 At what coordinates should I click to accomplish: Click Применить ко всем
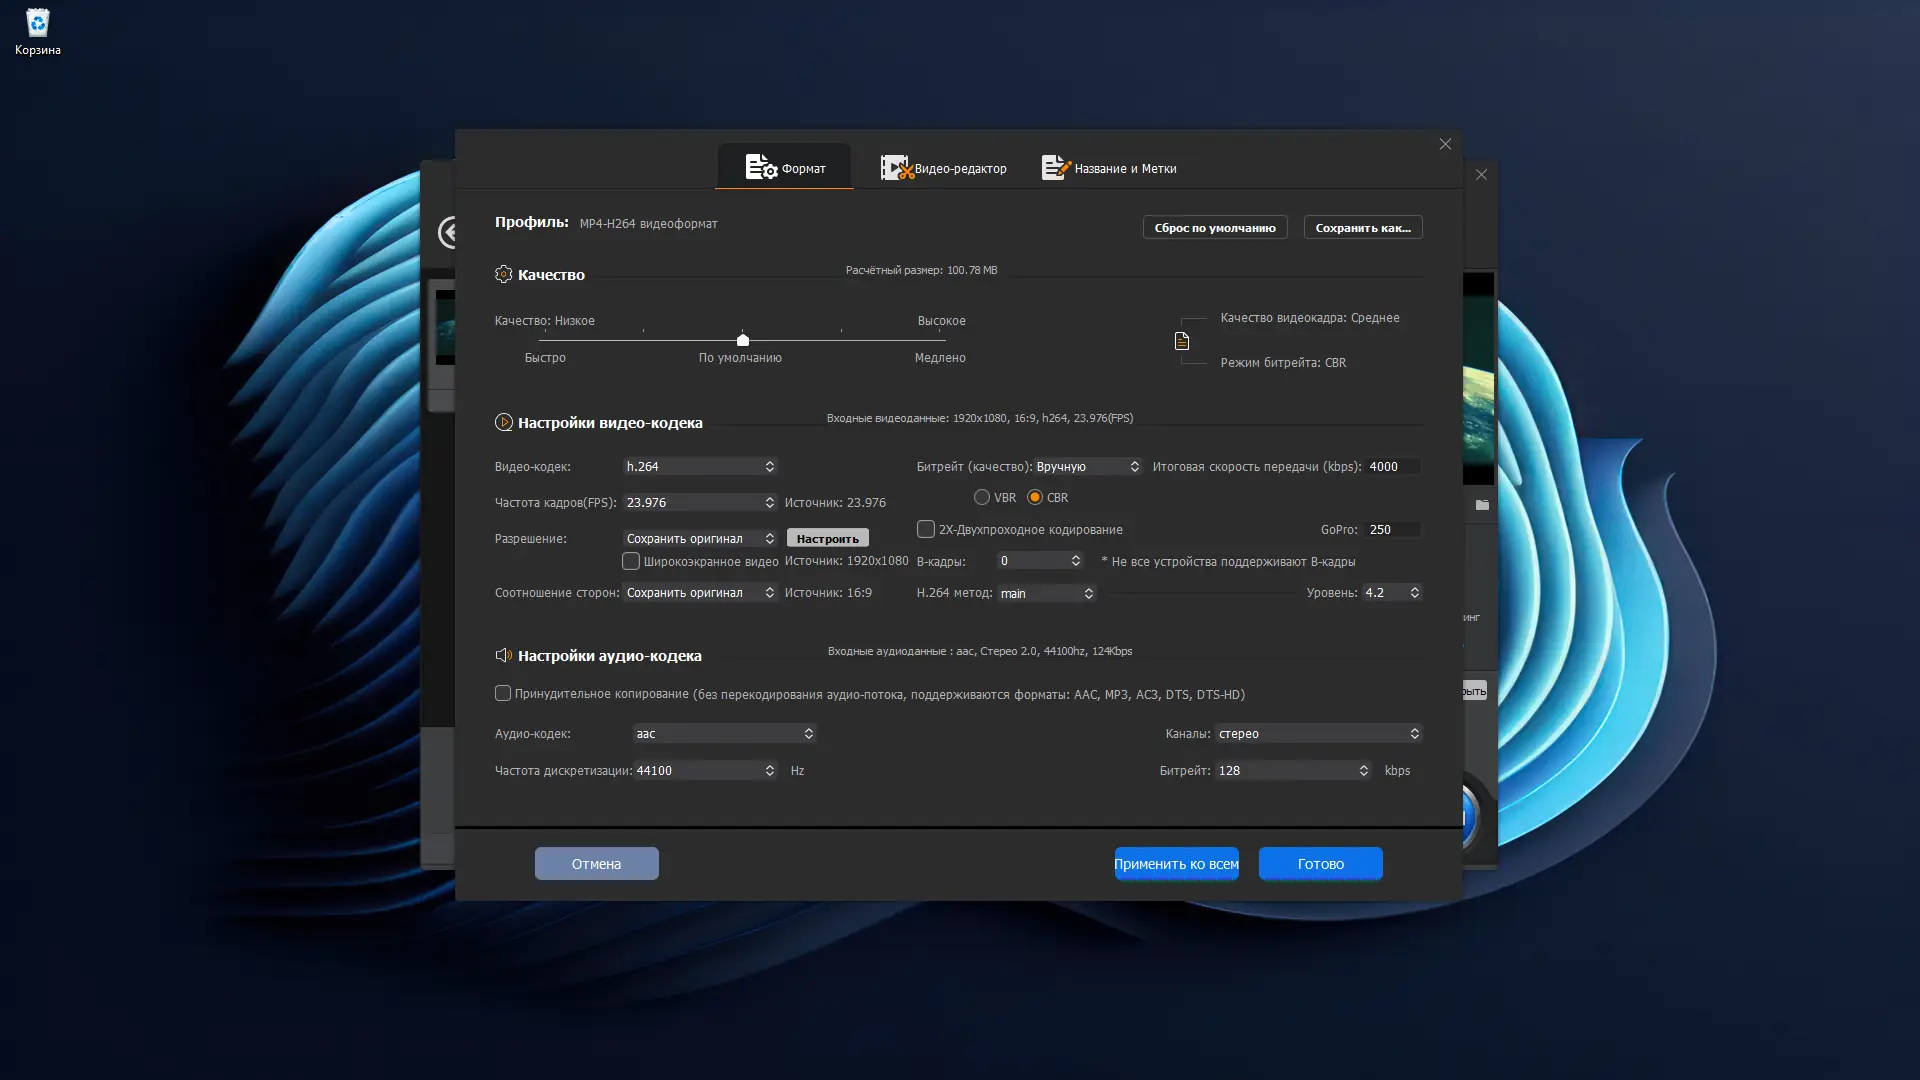(1176, 863)
